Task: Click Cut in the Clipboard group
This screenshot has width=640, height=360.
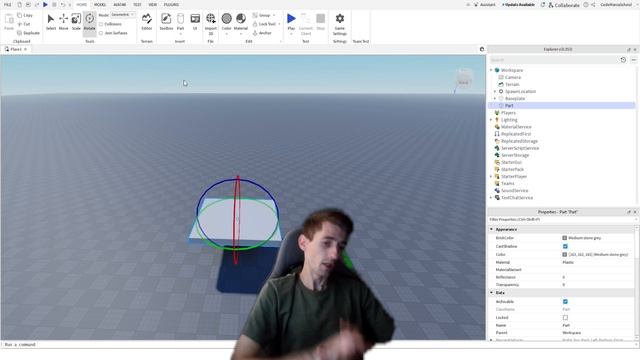Action: click(24, 24)
